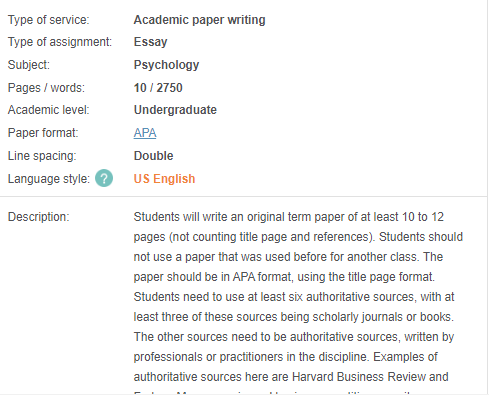Open the APA paper format link
489x395 pixels.
[145, 133]
